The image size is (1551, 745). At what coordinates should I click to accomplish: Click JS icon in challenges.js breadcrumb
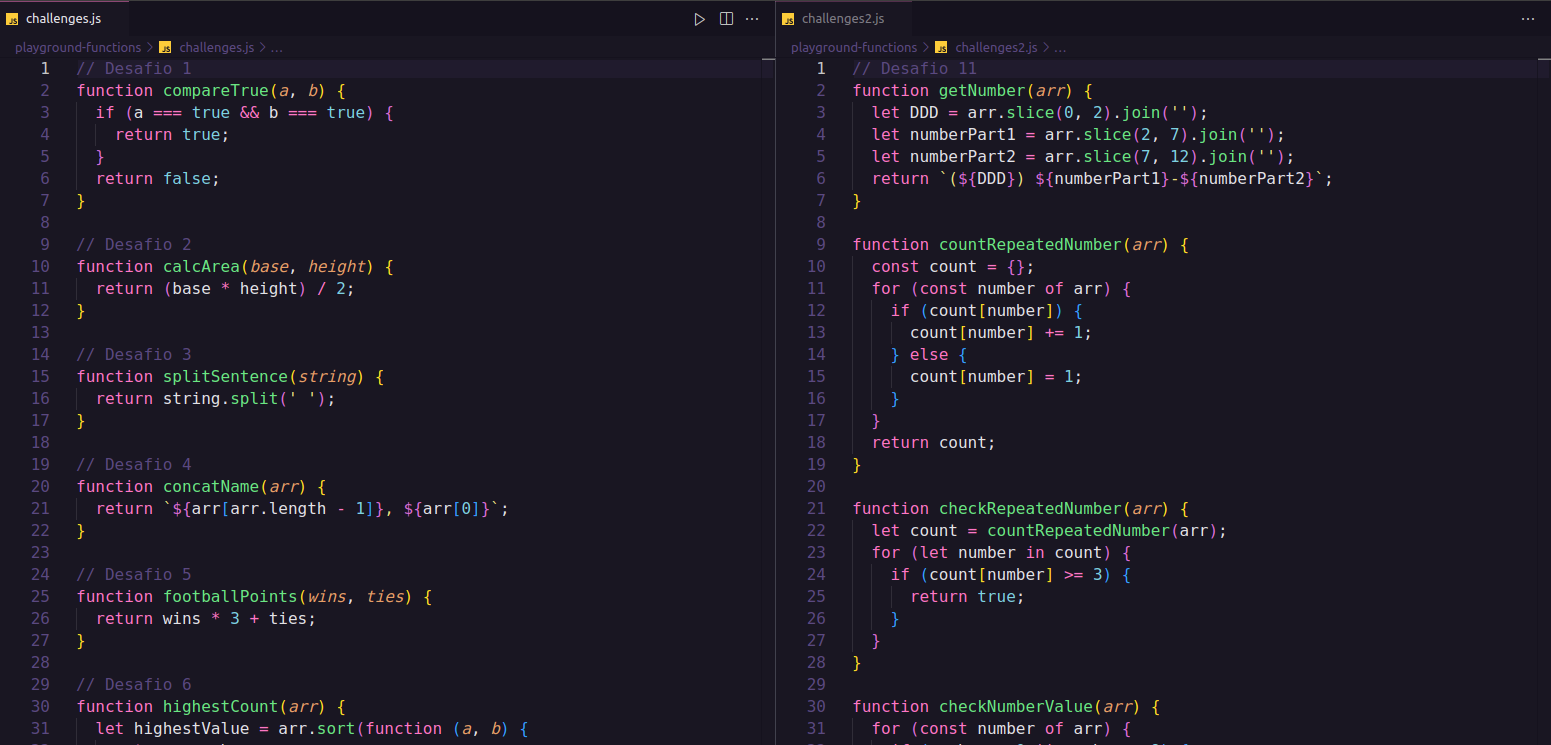166,47
